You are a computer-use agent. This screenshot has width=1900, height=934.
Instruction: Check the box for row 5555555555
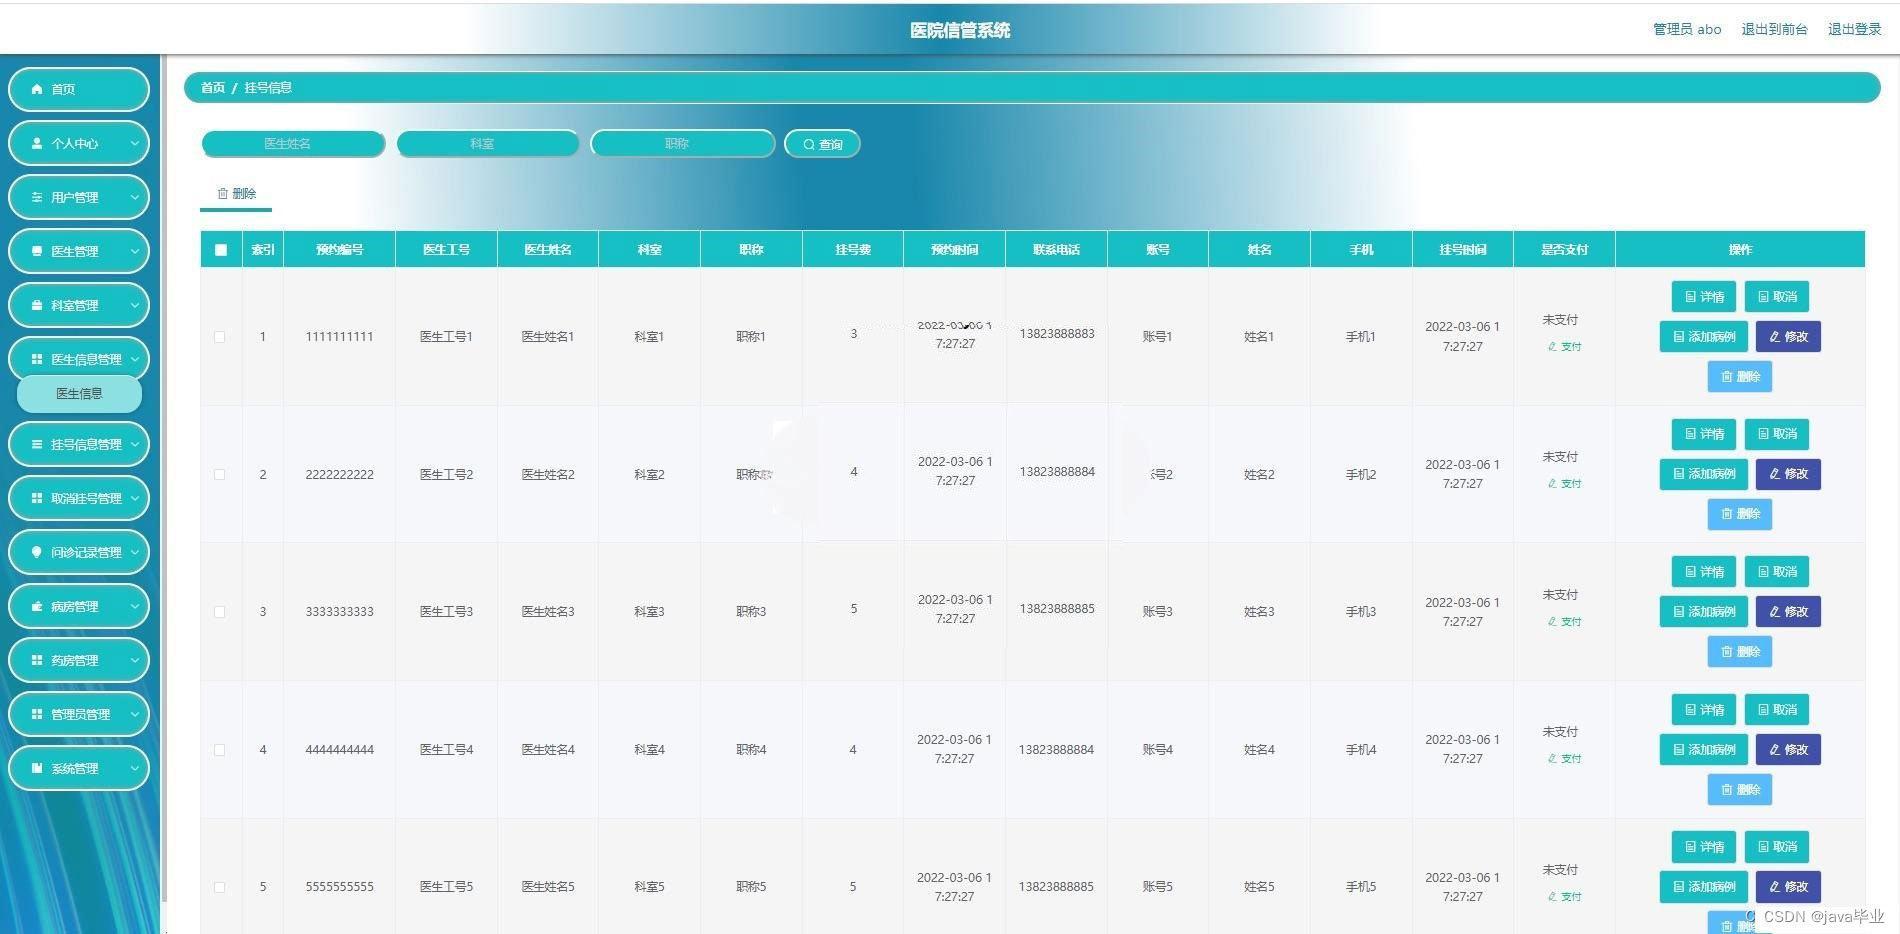coord(220,887)
